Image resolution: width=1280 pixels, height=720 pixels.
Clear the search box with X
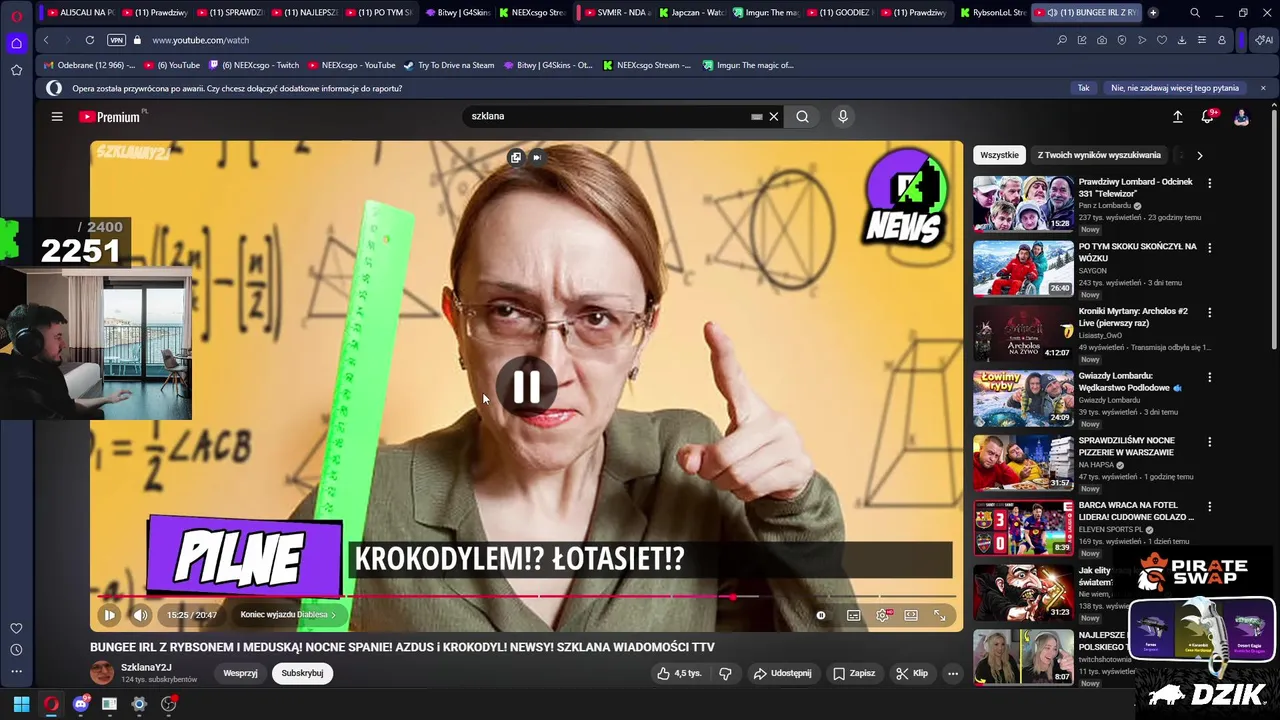coord(773,117)
